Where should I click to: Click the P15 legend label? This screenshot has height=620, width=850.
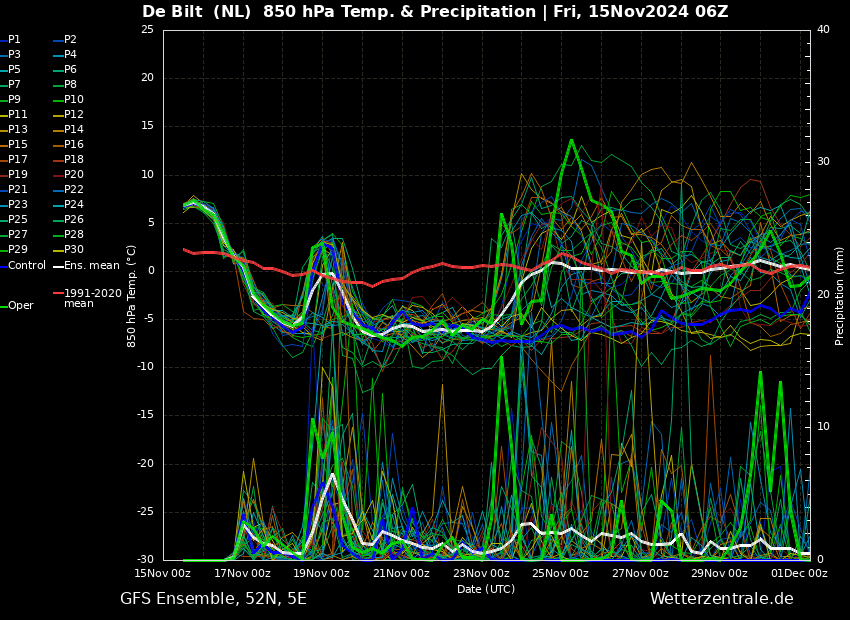click(18, 145)
